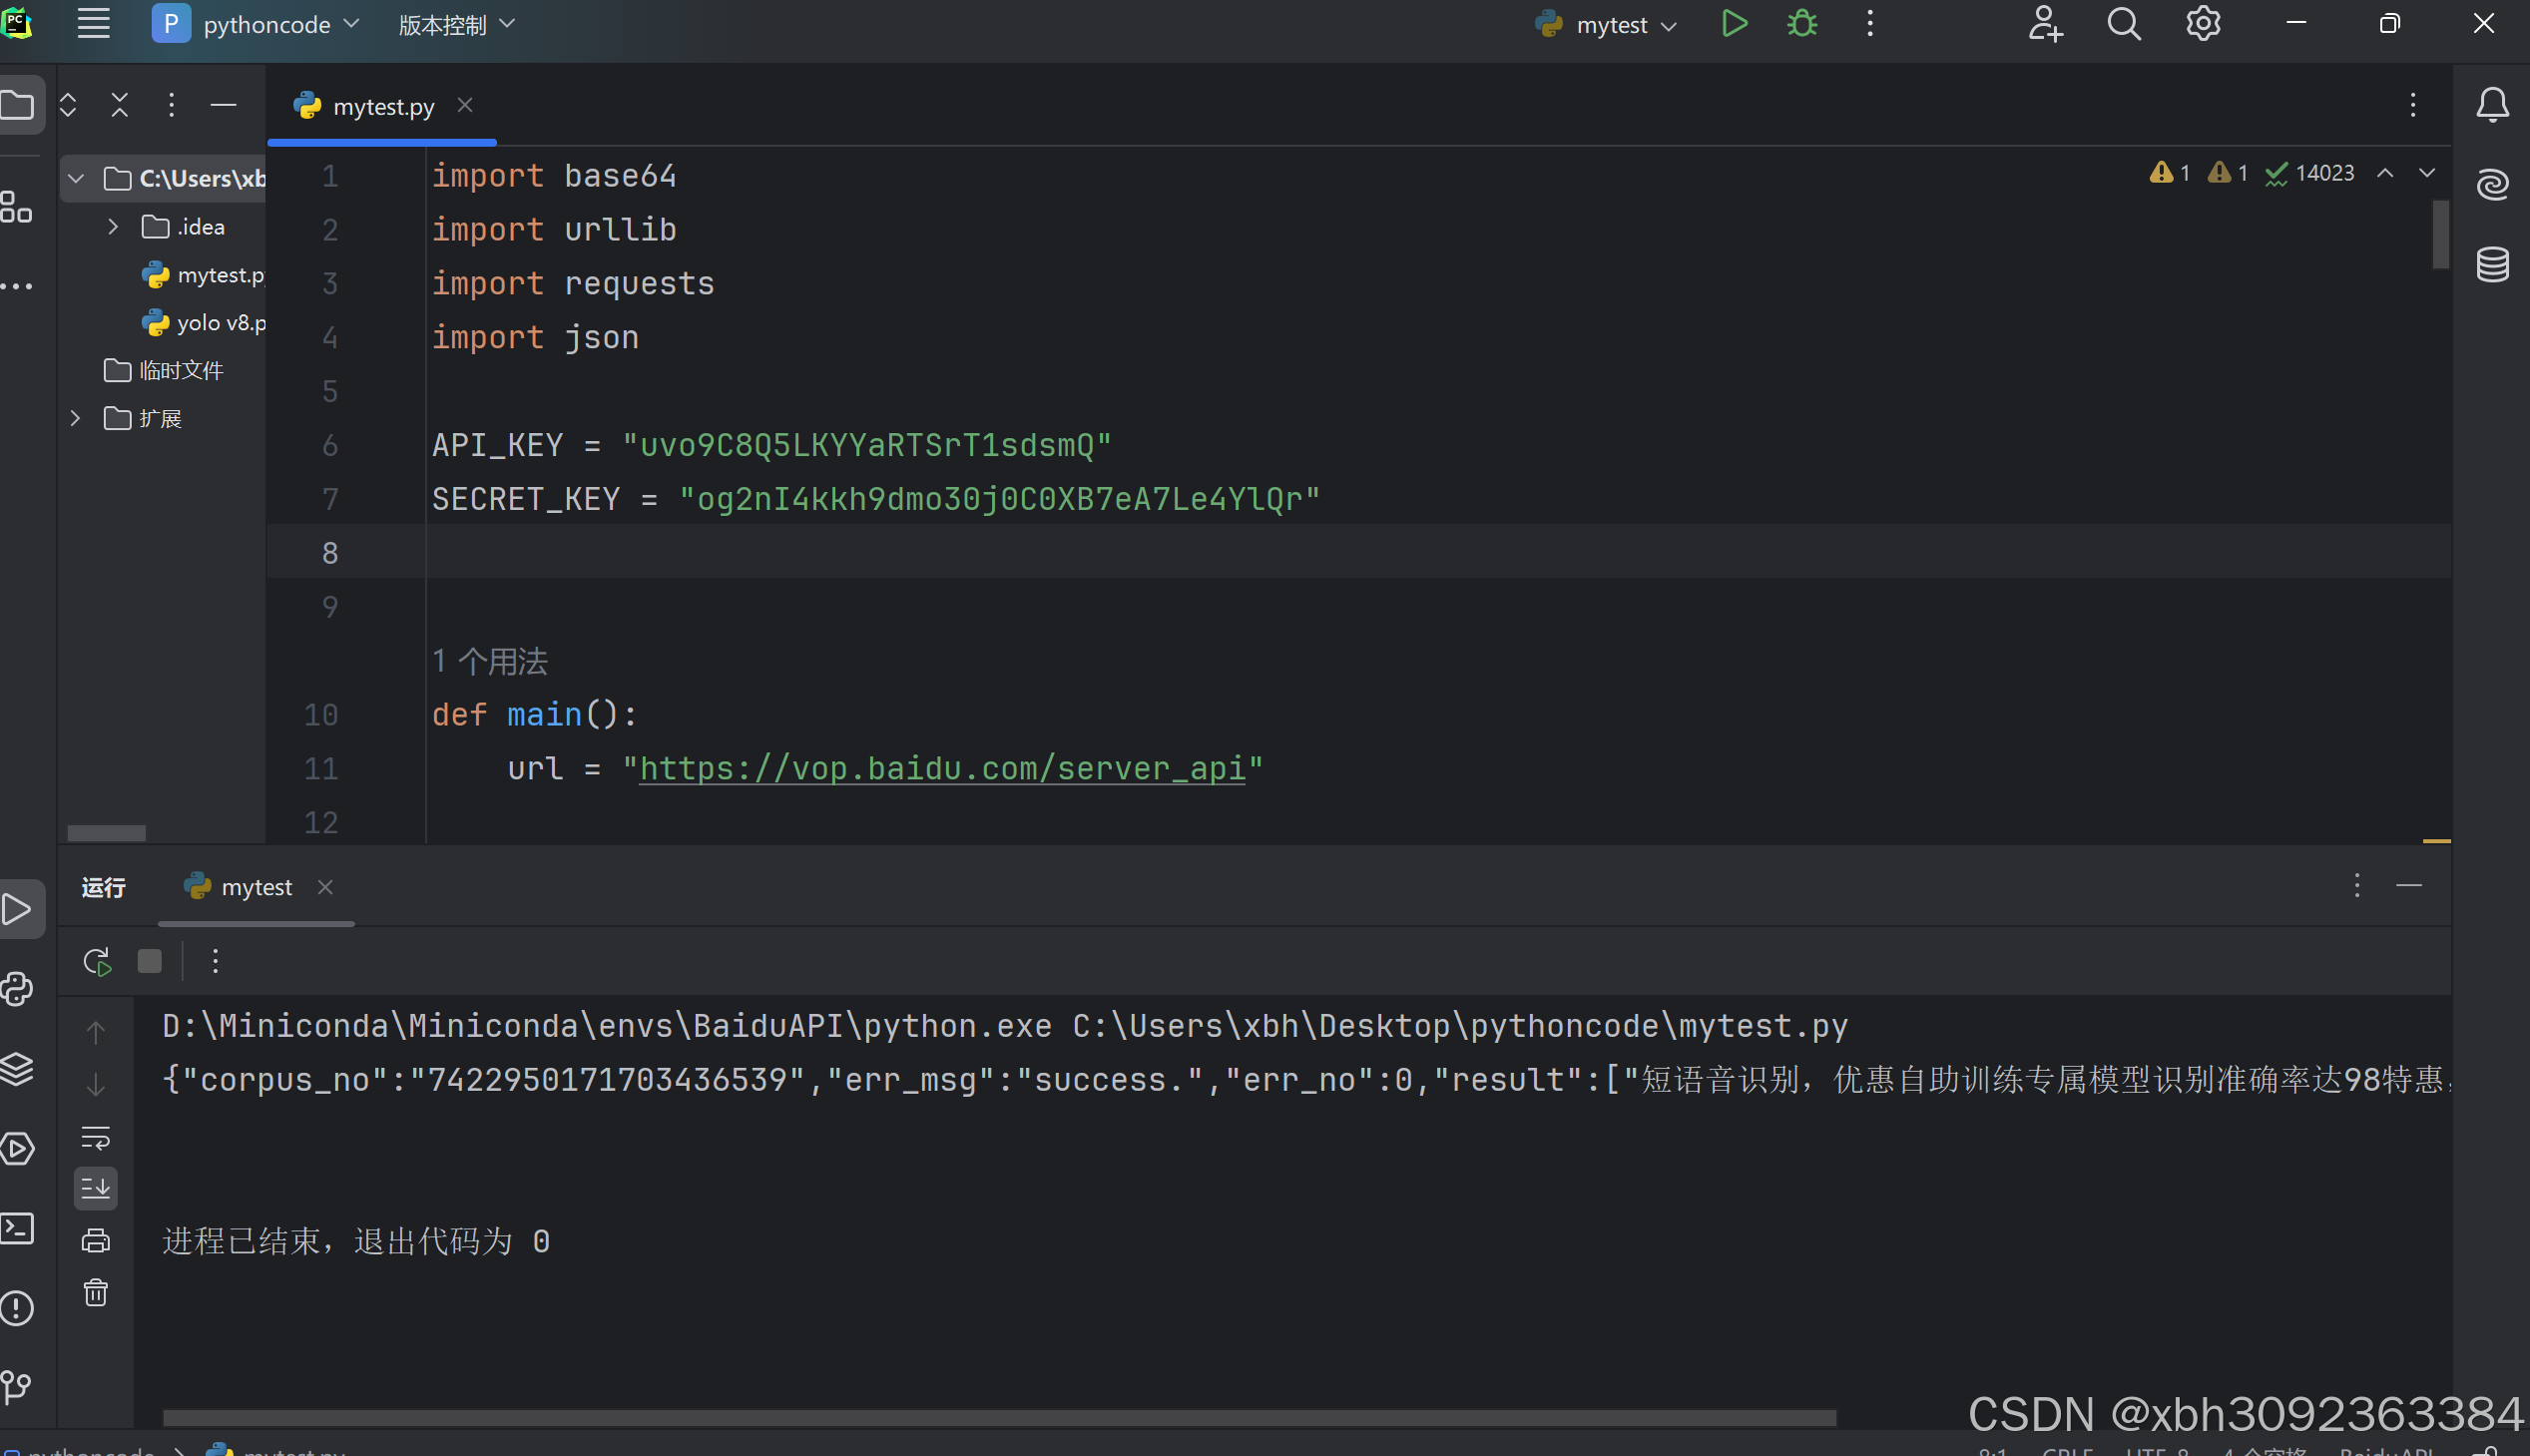Rerun mytest in the Run panel
Viewport: 2530px width, 1456px height.
(x=96, y=962)
